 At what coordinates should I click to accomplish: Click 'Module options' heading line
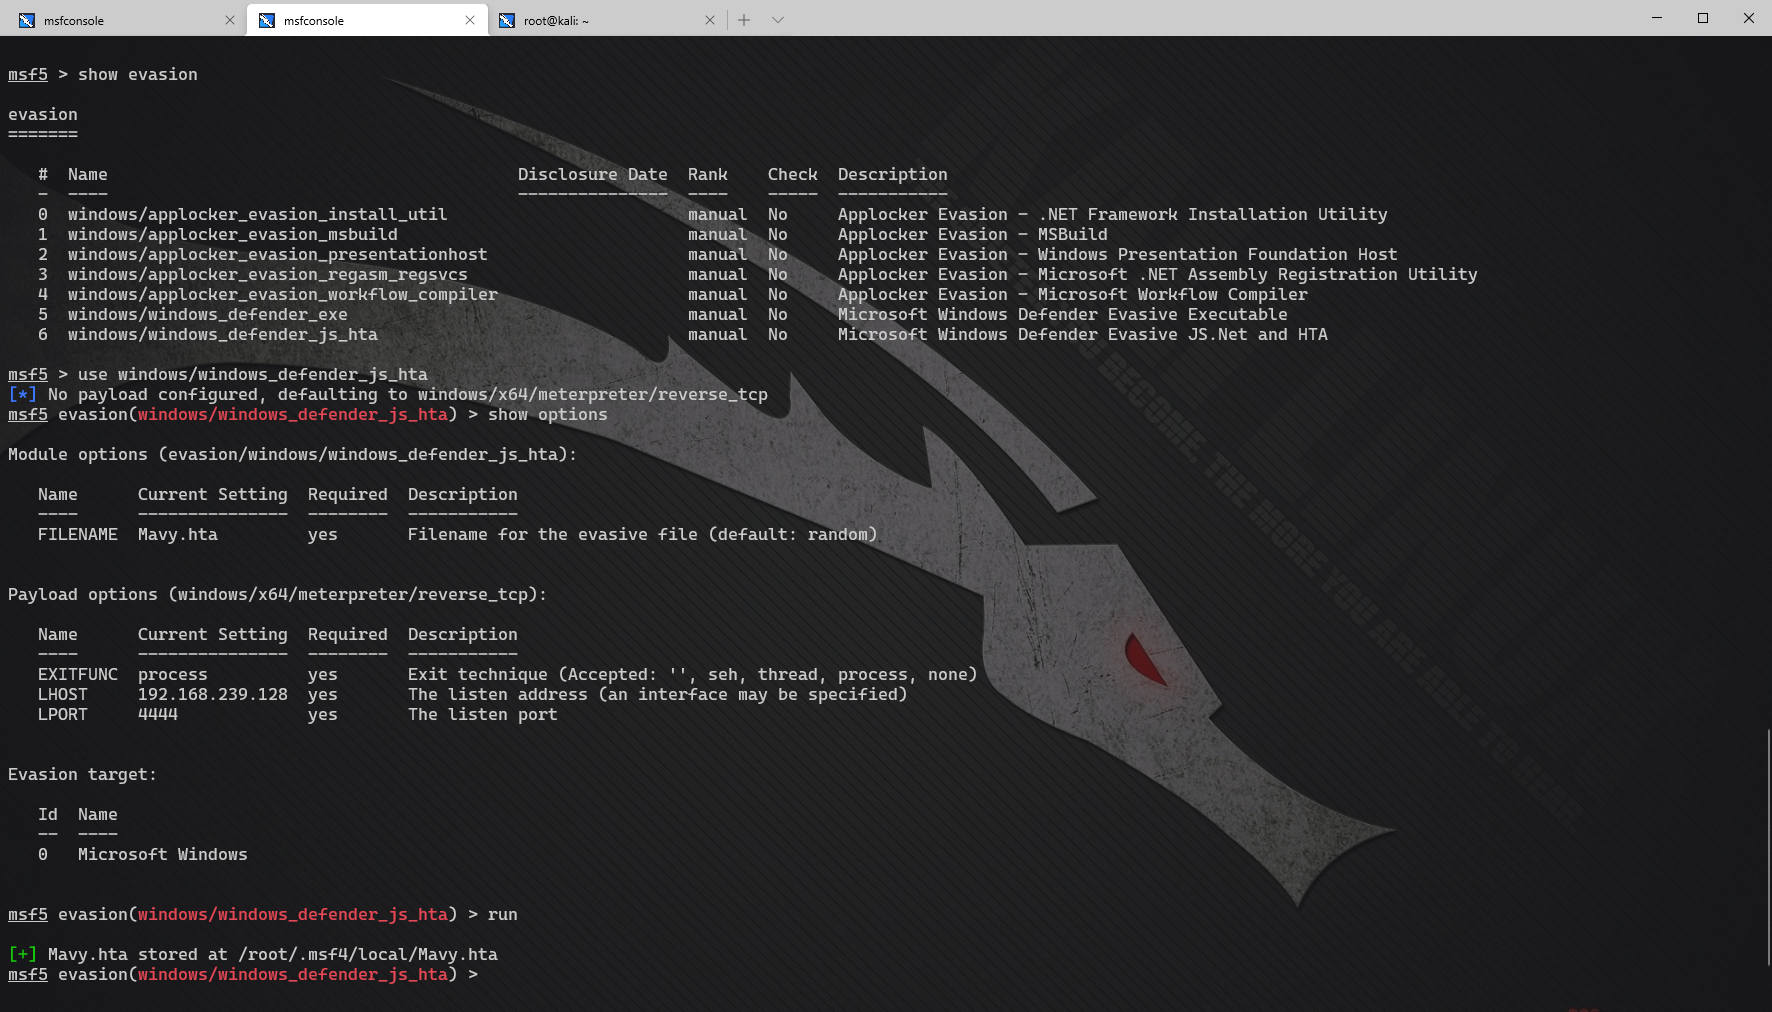(x=292, y=455)
